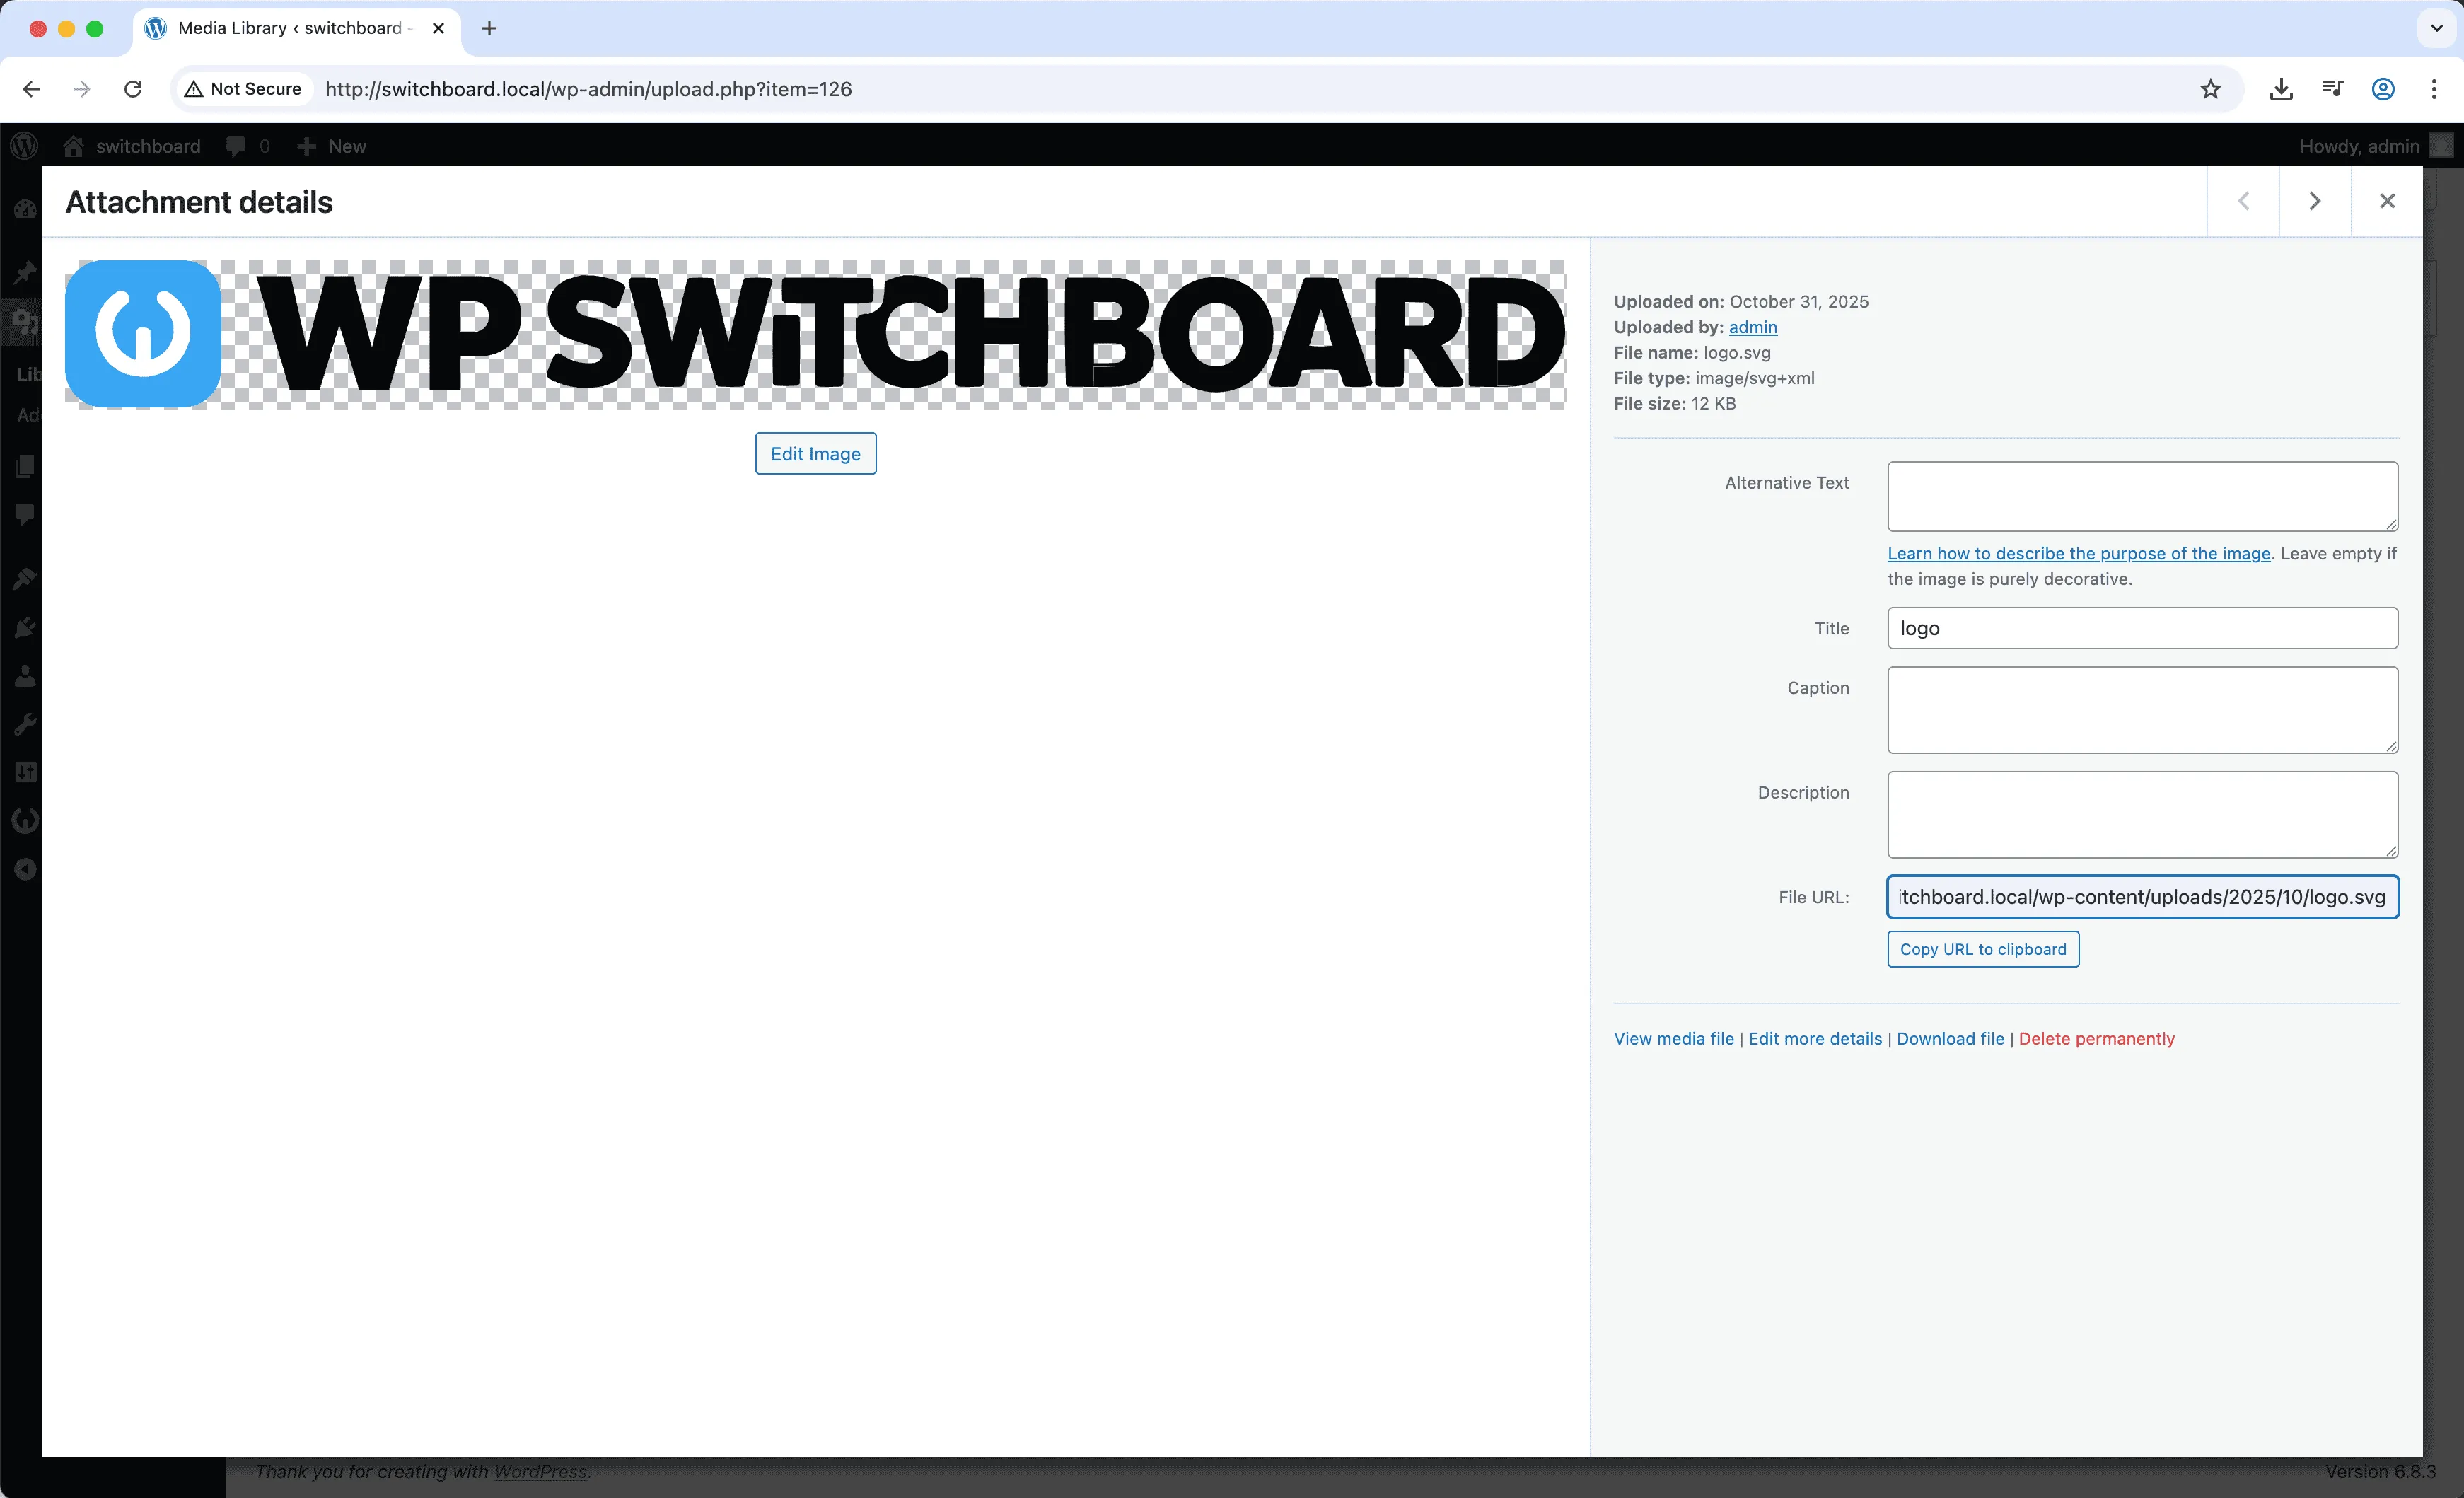
Task: Click Copy URL to clipboard
Action: tap(1981, 949)
